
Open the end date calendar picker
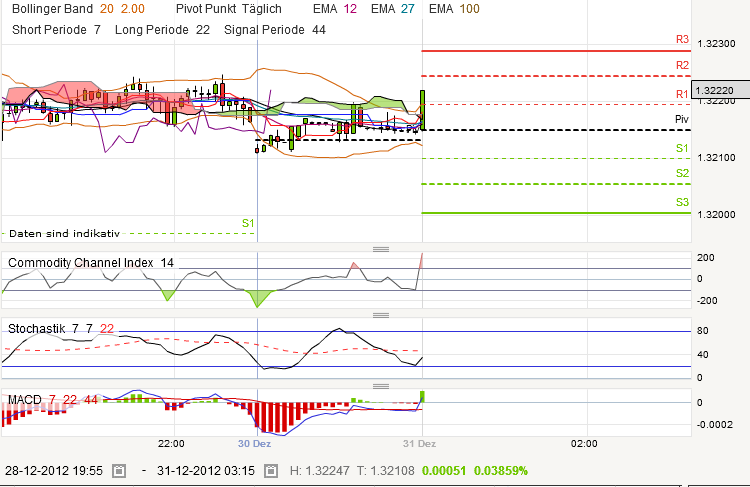point(263,469)
